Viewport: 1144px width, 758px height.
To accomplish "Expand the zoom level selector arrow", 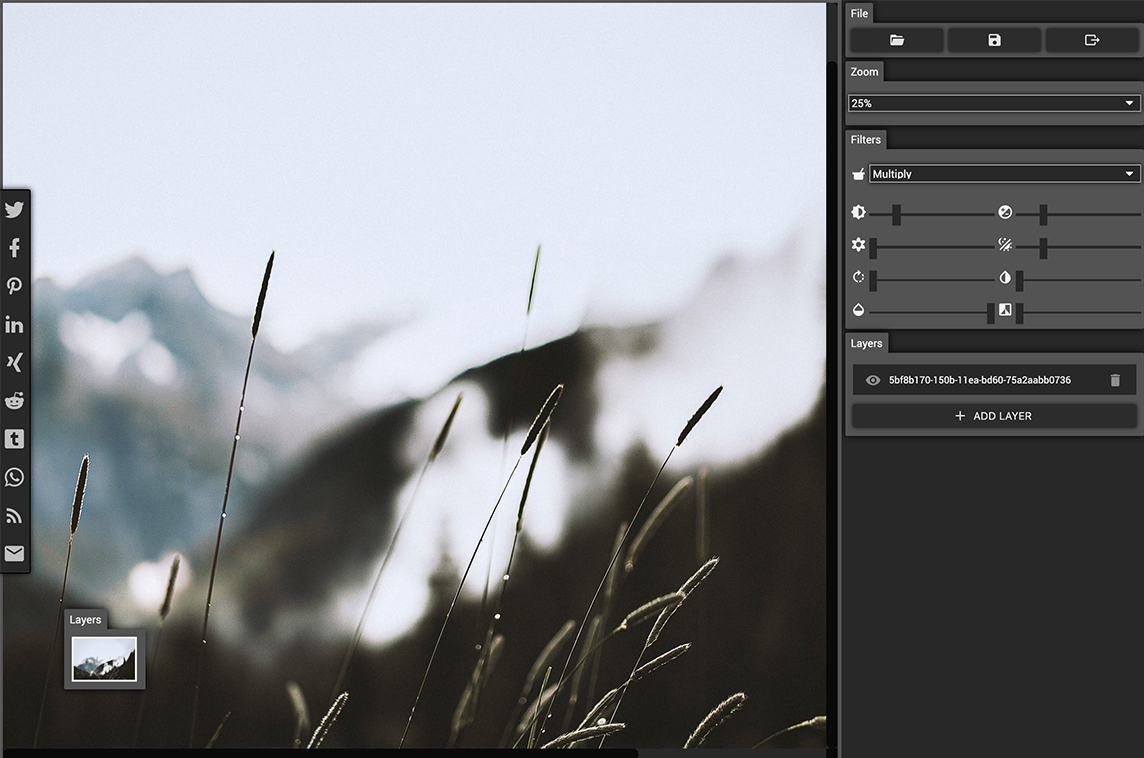I will pos(1129,102).
